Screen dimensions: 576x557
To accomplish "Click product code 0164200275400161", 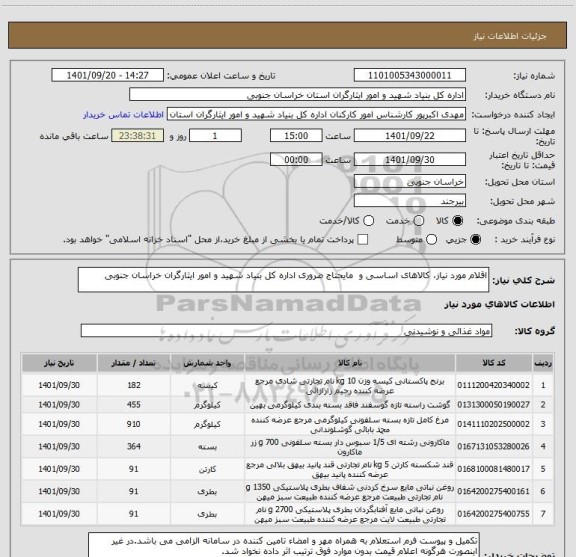I will pos(493,491).
